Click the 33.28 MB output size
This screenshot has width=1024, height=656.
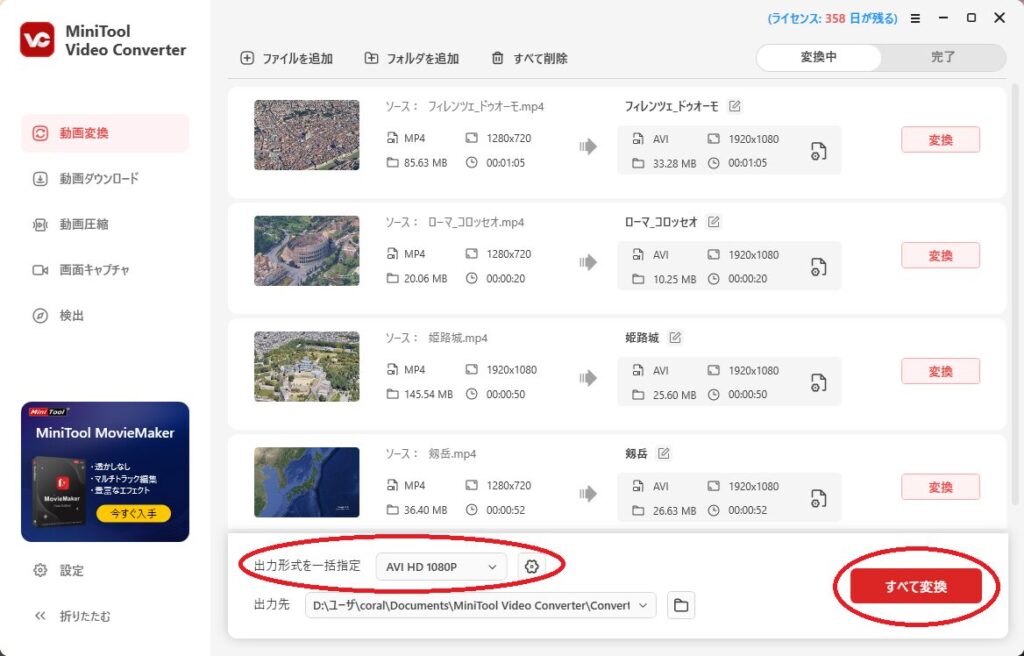(x=675, y=163)
